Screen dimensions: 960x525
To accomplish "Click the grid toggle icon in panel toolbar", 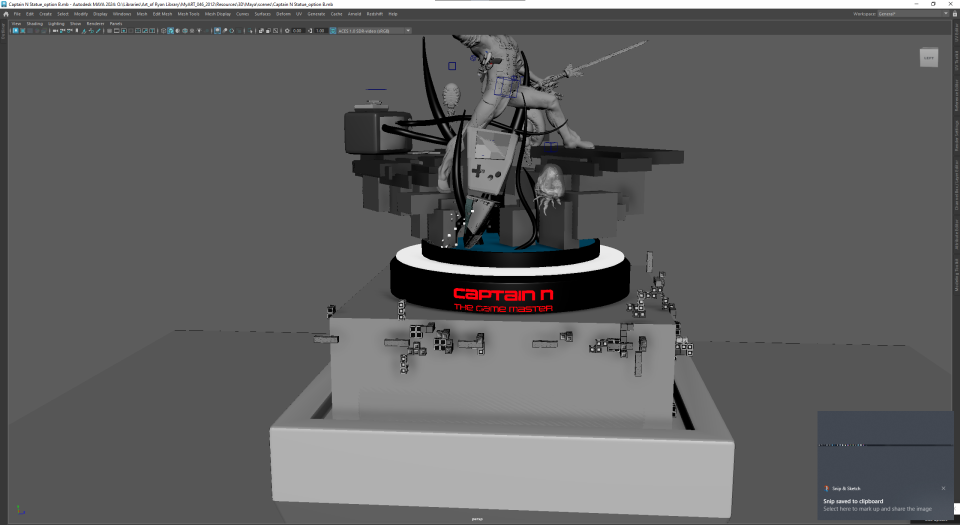I will (109, 31).
